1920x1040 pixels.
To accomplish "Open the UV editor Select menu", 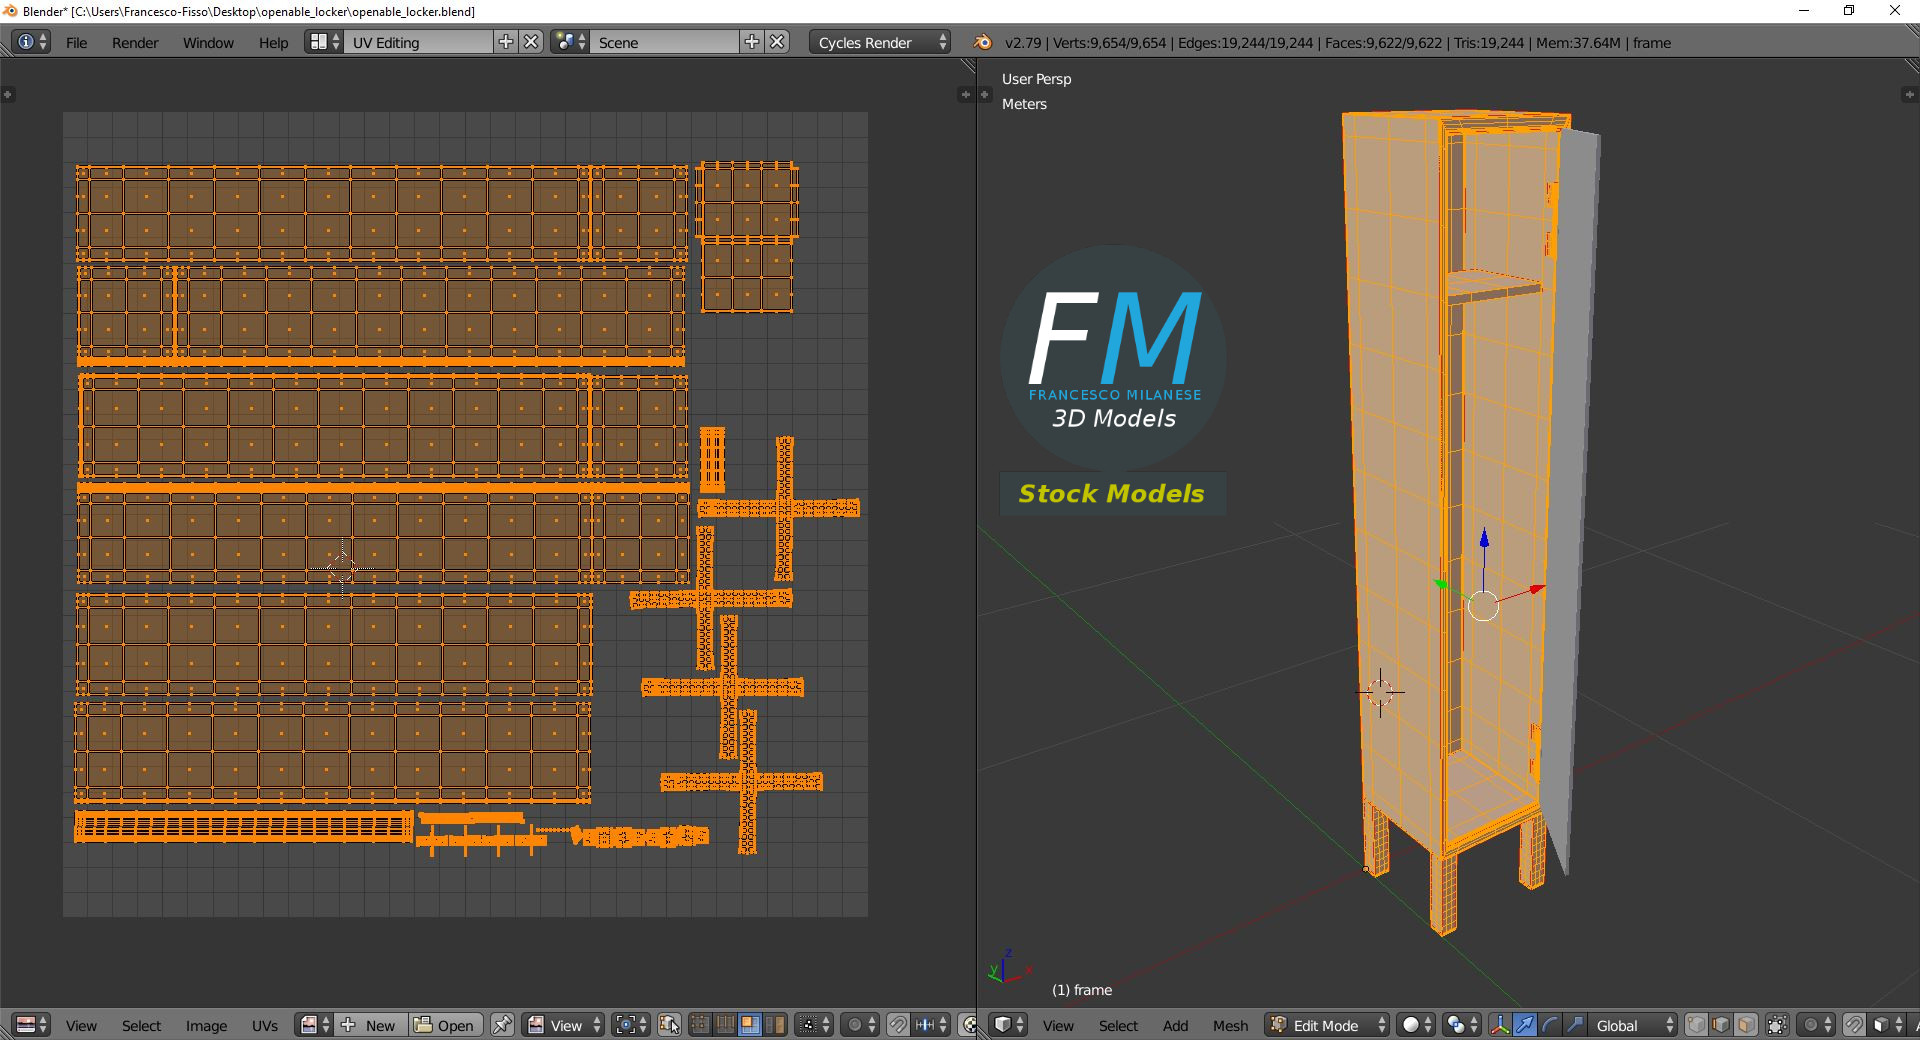I will (141, 1026).
